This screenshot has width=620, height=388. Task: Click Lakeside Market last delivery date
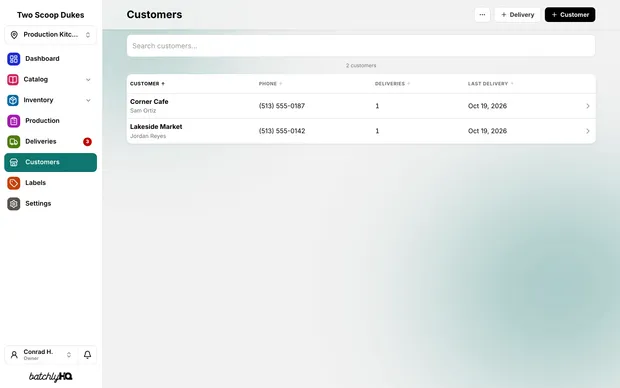(487, 131)
